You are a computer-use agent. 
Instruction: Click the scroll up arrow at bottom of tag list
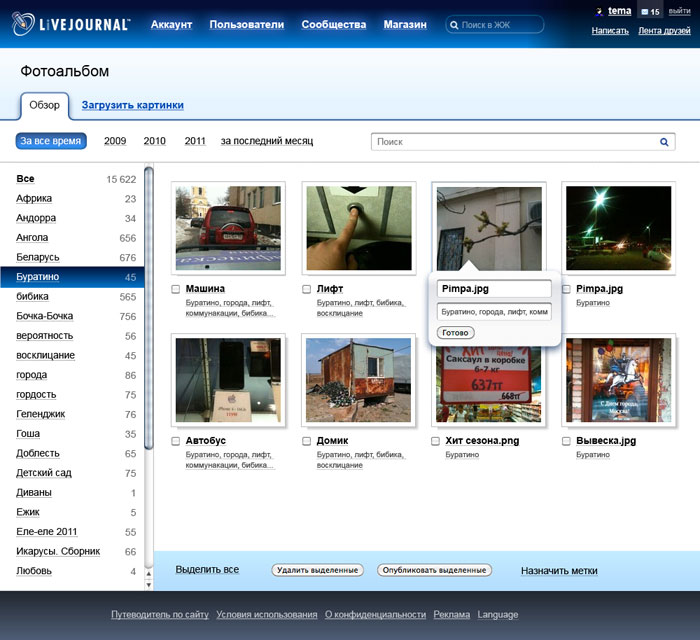pos(149,572)
